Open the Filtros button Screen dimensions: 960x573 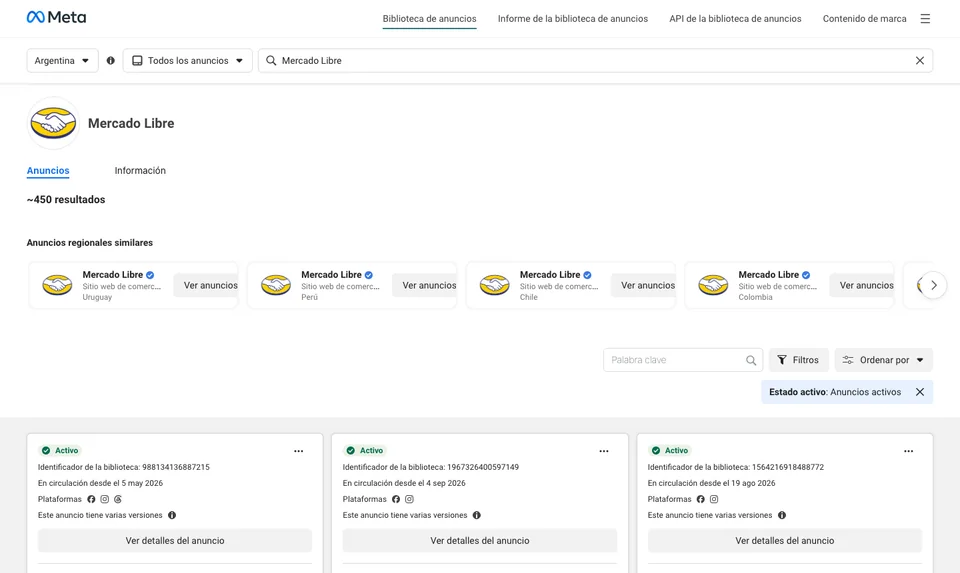point(798,360)
